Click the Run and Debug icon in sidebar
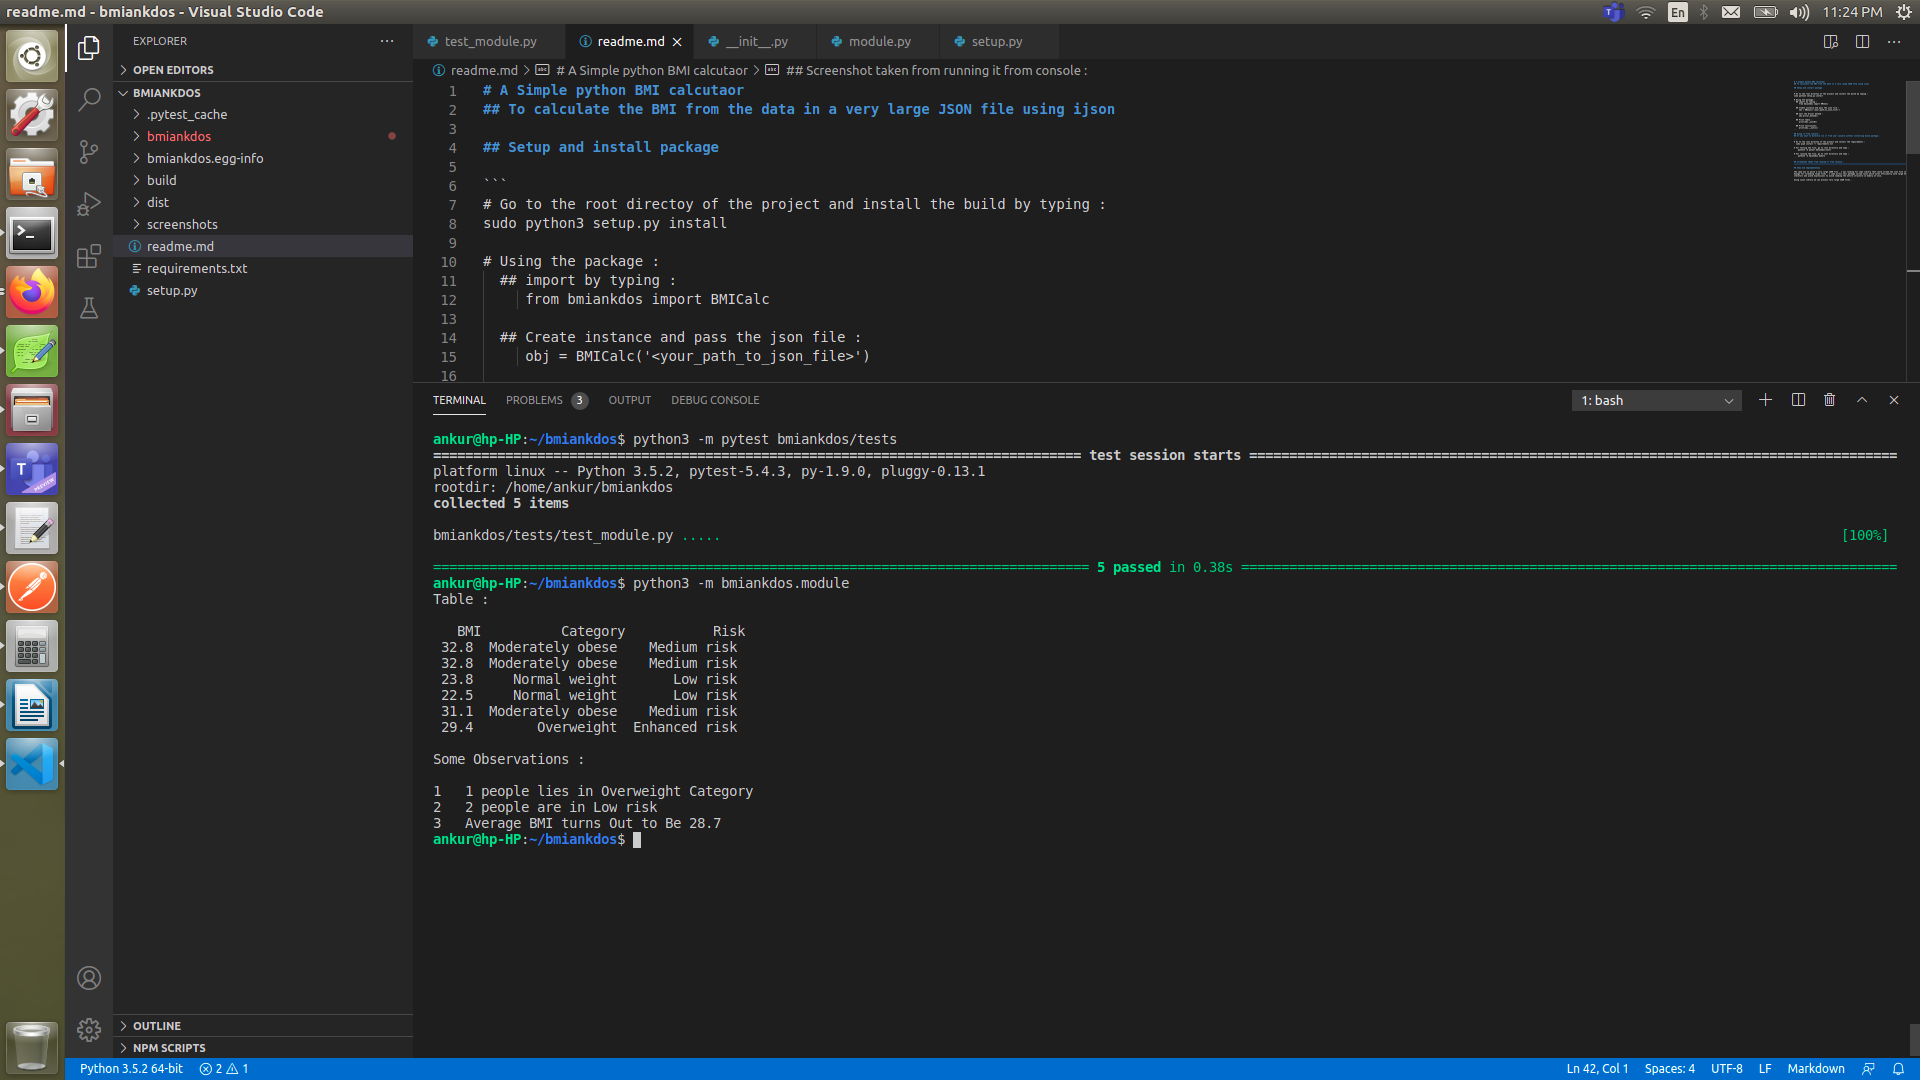The height and width of the screenshot is (1080, 1920). 88,204
